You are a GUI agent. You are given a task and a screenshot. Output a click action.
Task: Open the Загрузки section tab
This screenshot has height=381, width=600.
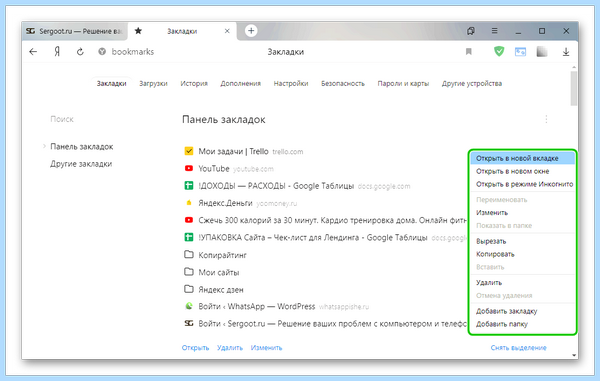153,83
